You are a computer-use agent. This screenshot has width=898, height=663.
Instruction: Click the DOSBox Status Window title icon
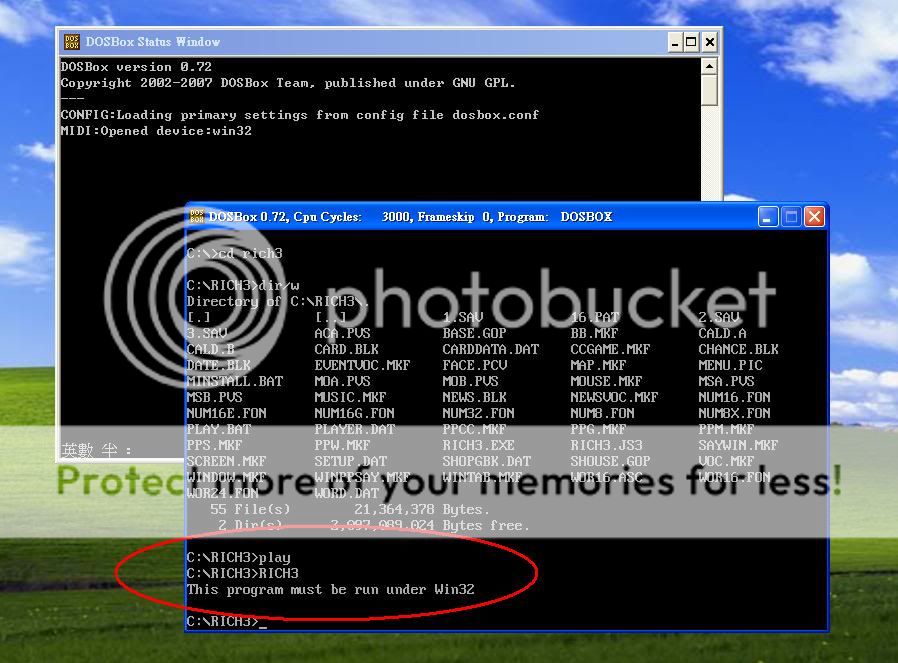pos(72,42)
